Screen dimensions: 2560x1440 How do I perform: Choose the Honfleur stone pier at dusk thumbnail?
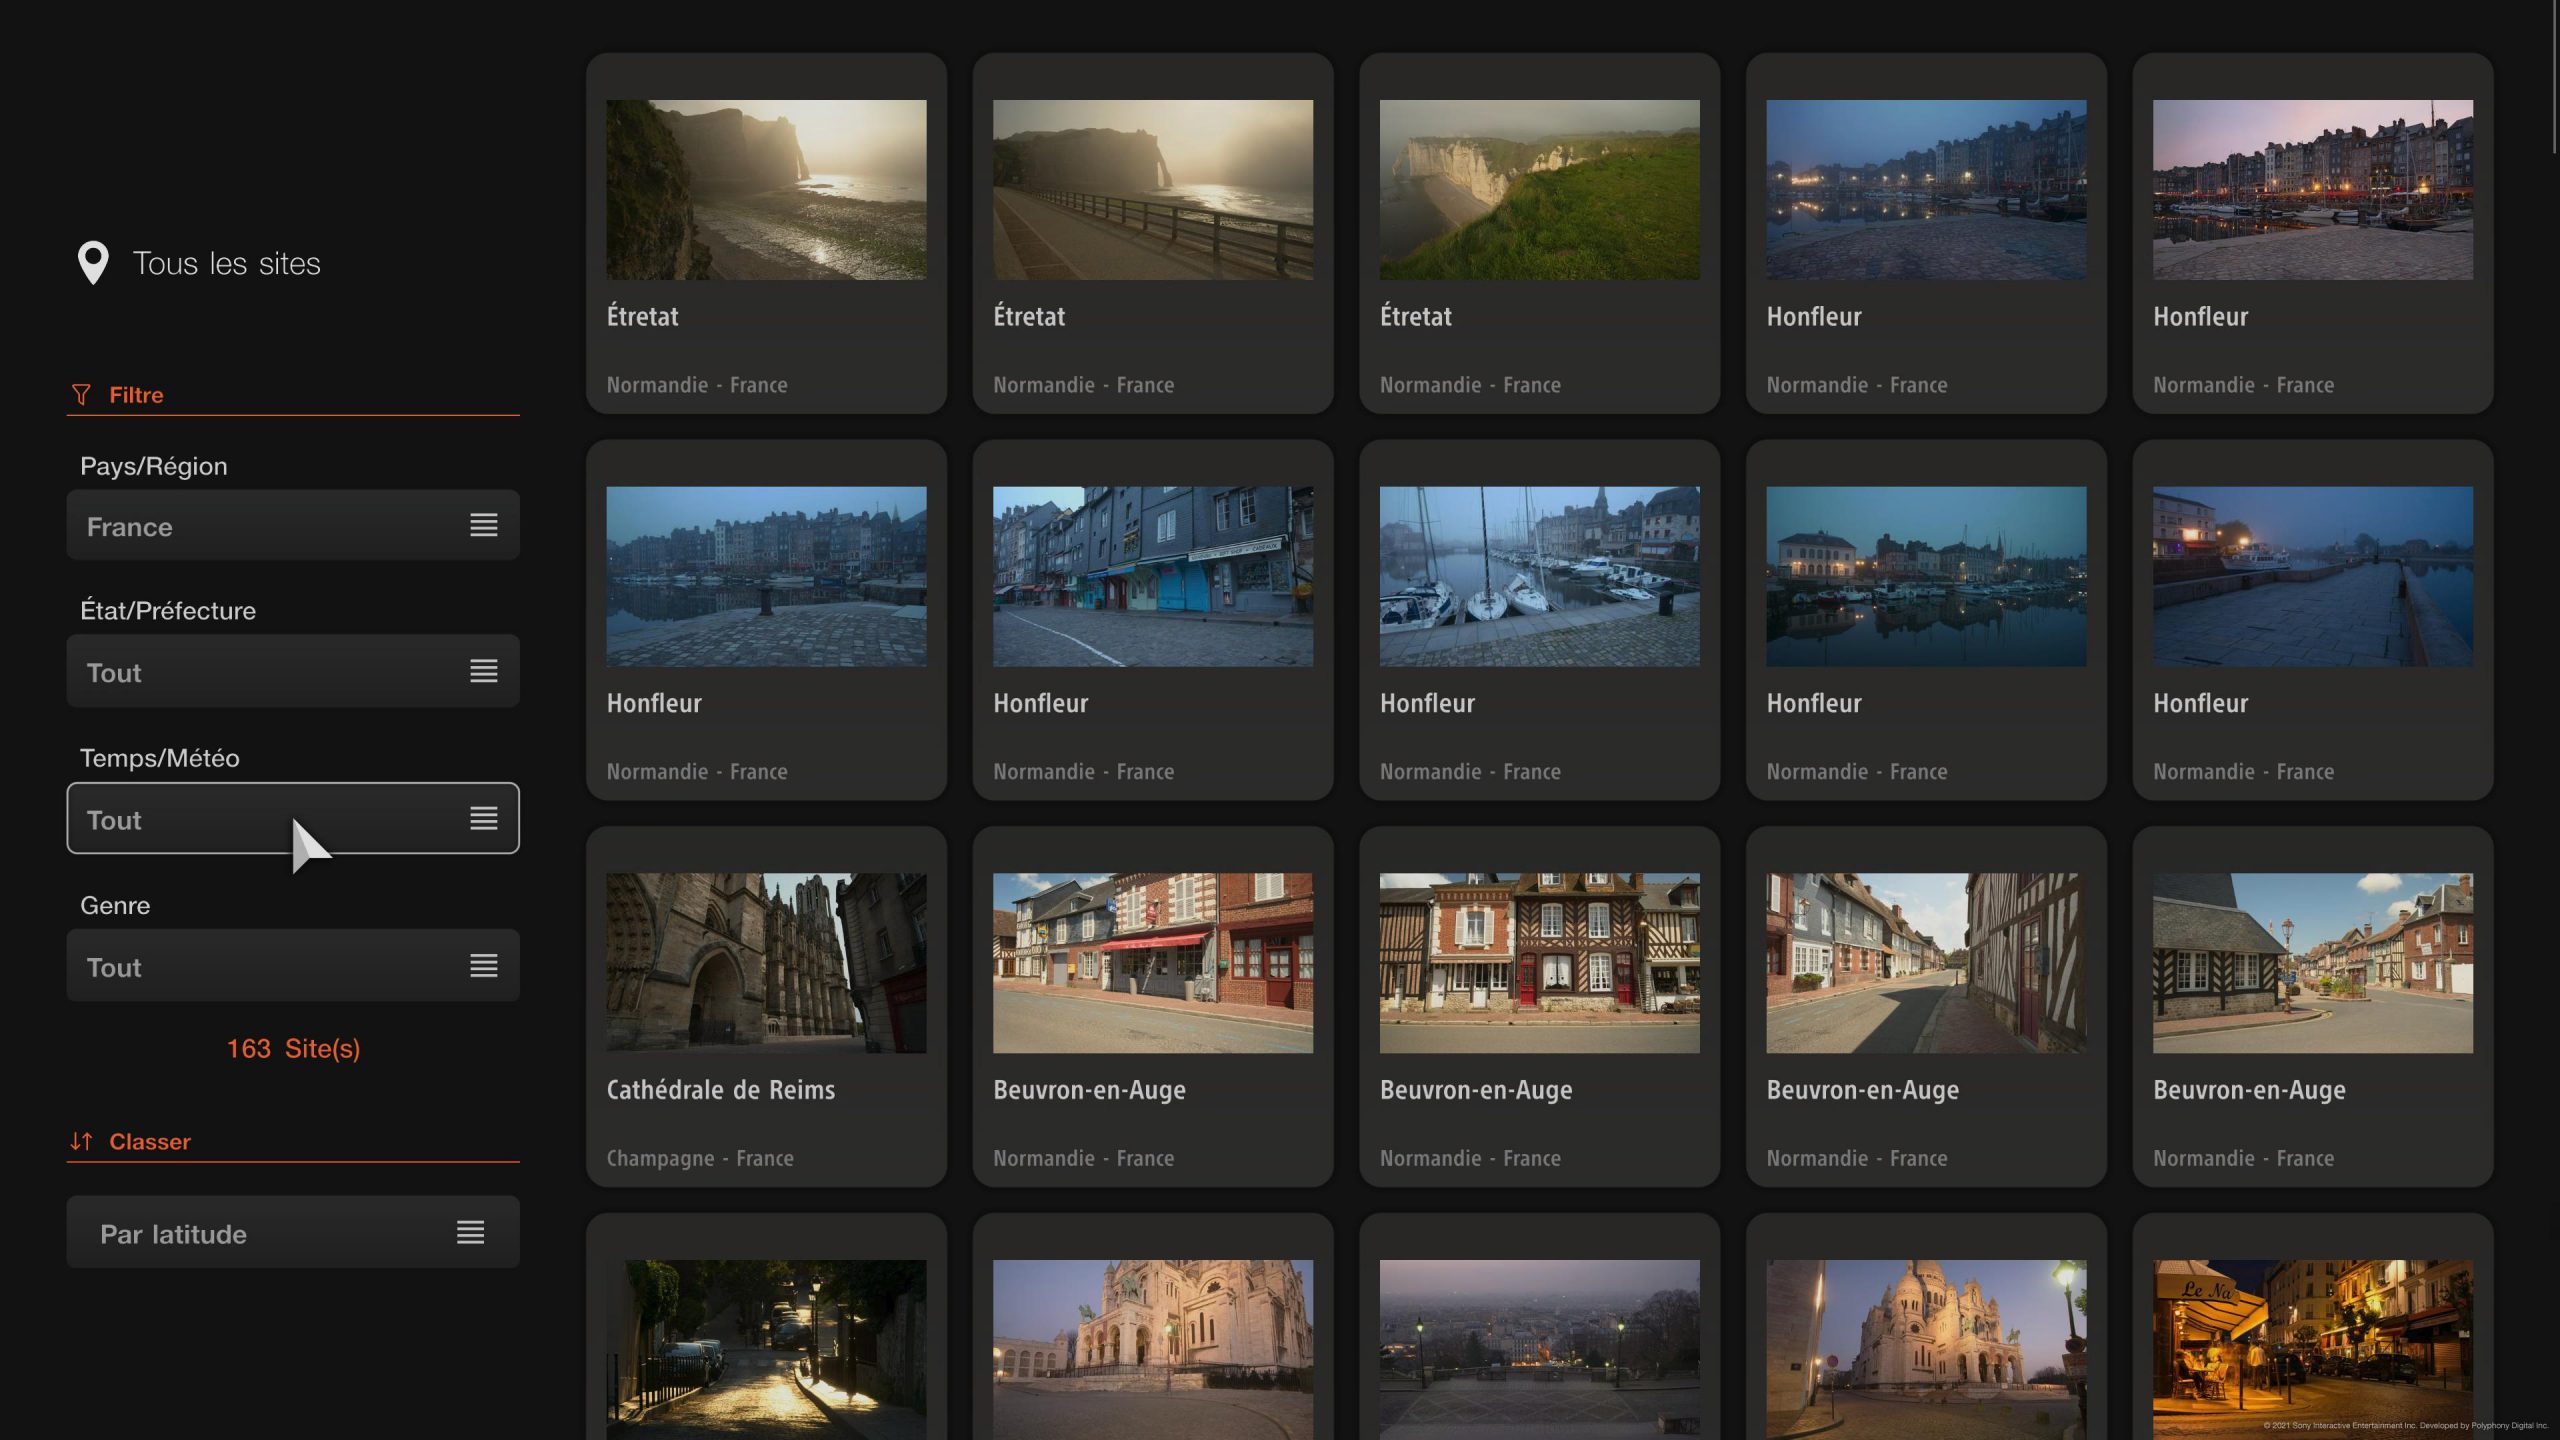tap(2313, 576)
